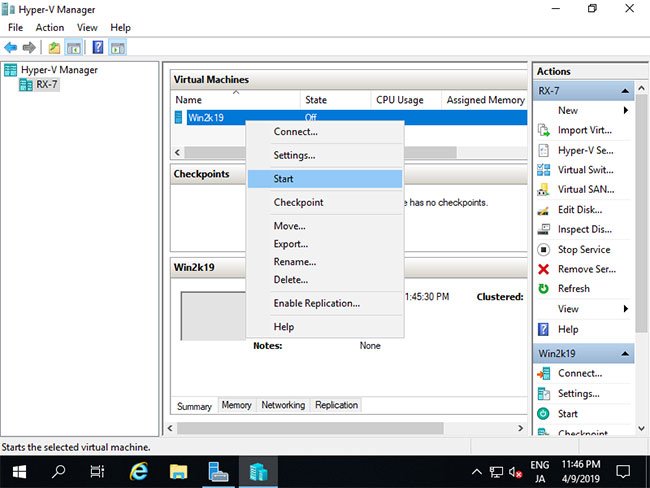Click Edit Disk... in the Actions pane
Screen dimensions: 650x488
580,210
